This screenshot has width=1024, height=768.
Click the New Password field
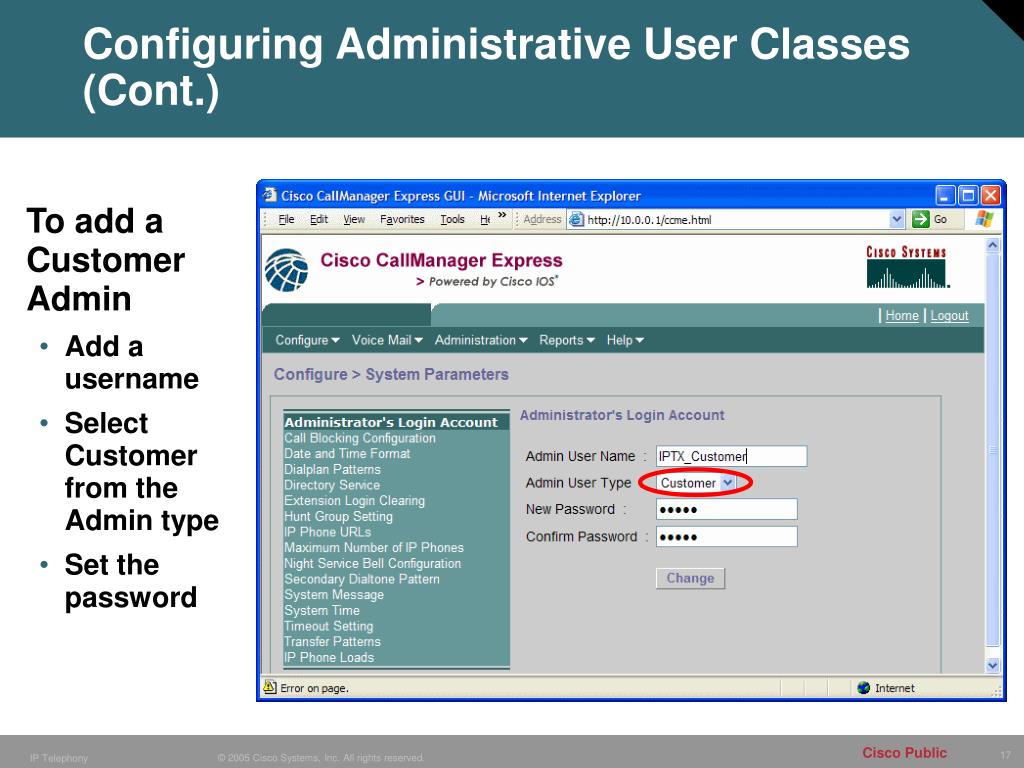pos(727,509)
